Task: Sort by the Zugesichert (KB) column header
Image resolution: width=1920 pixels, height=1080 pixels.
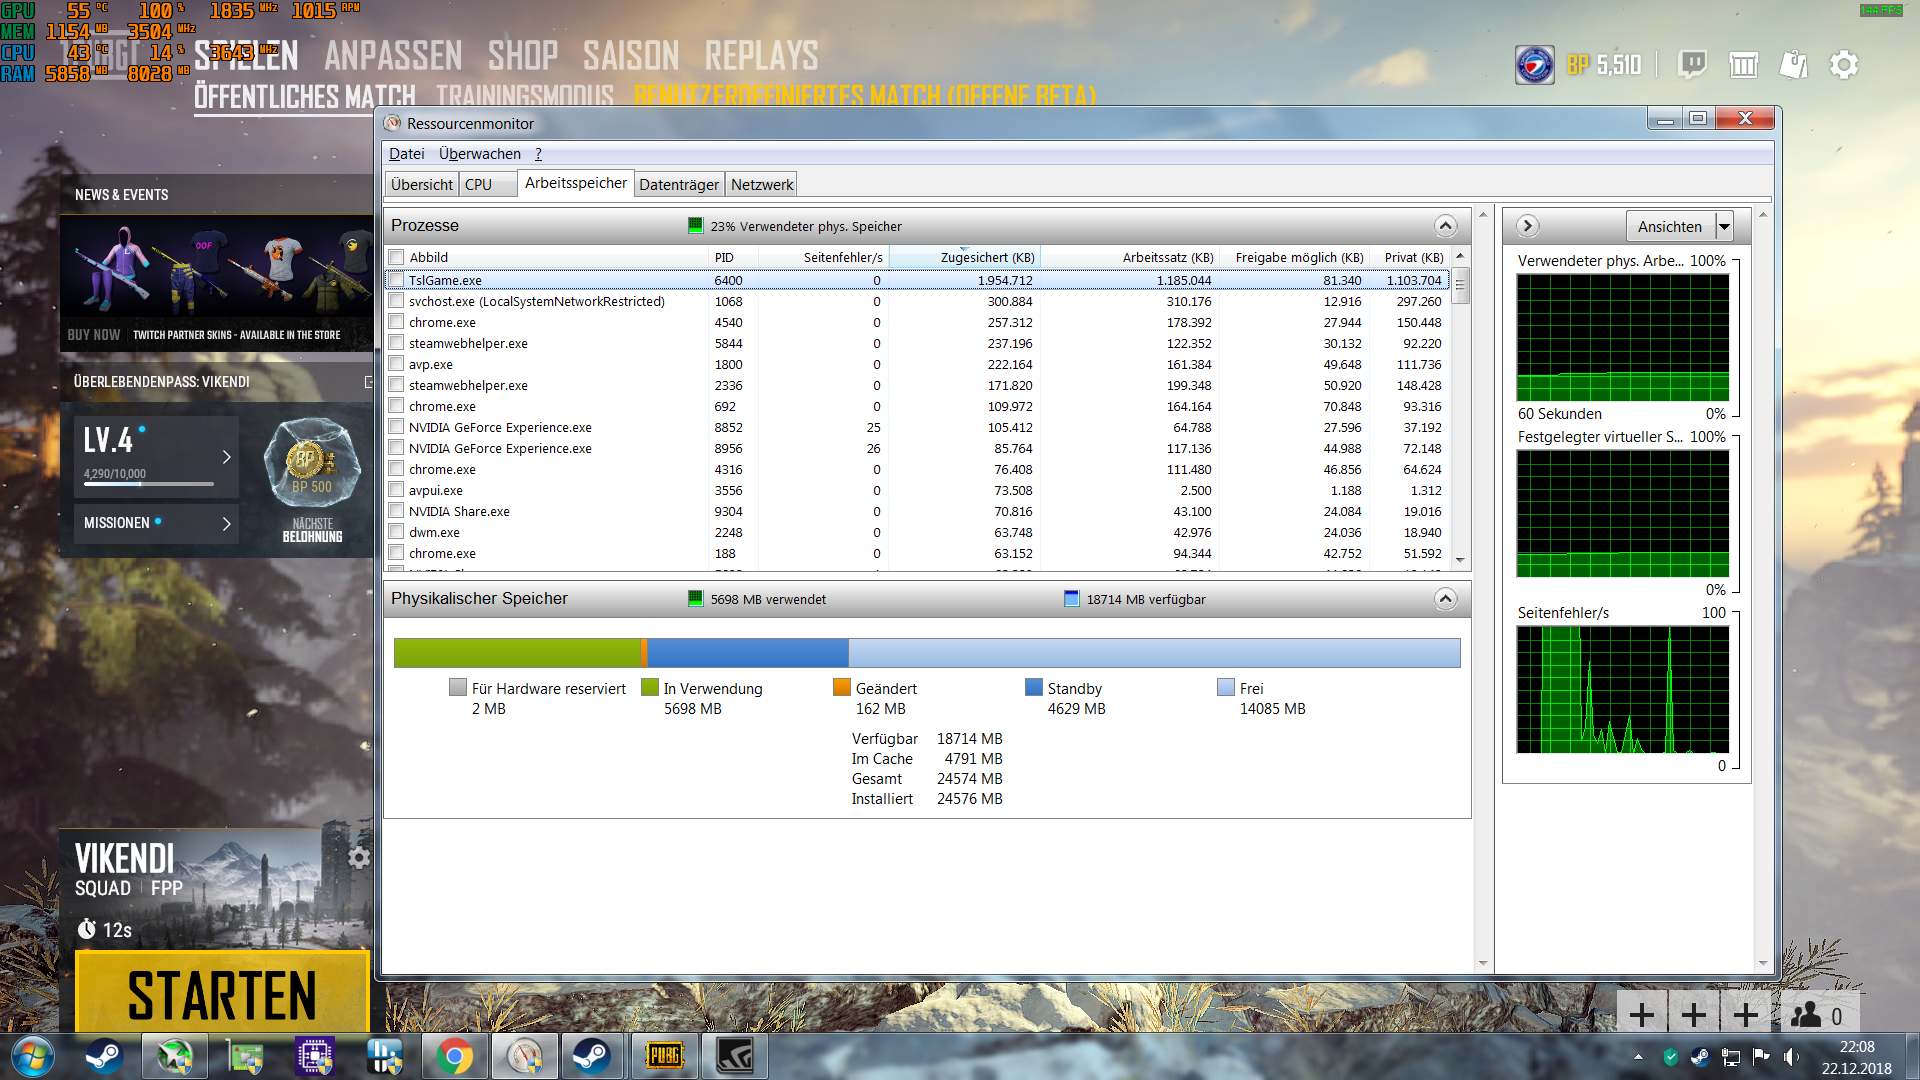Action: coord(986,258)
